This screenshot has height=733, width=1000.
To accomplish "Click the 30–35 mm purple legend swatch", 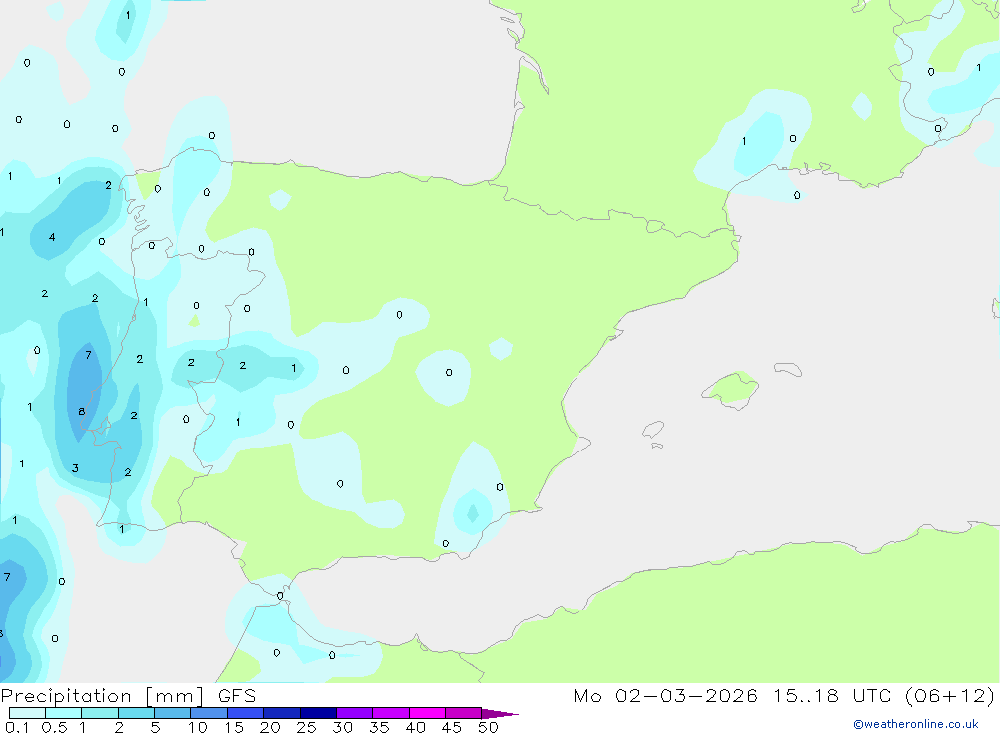I will coord(354,713).
